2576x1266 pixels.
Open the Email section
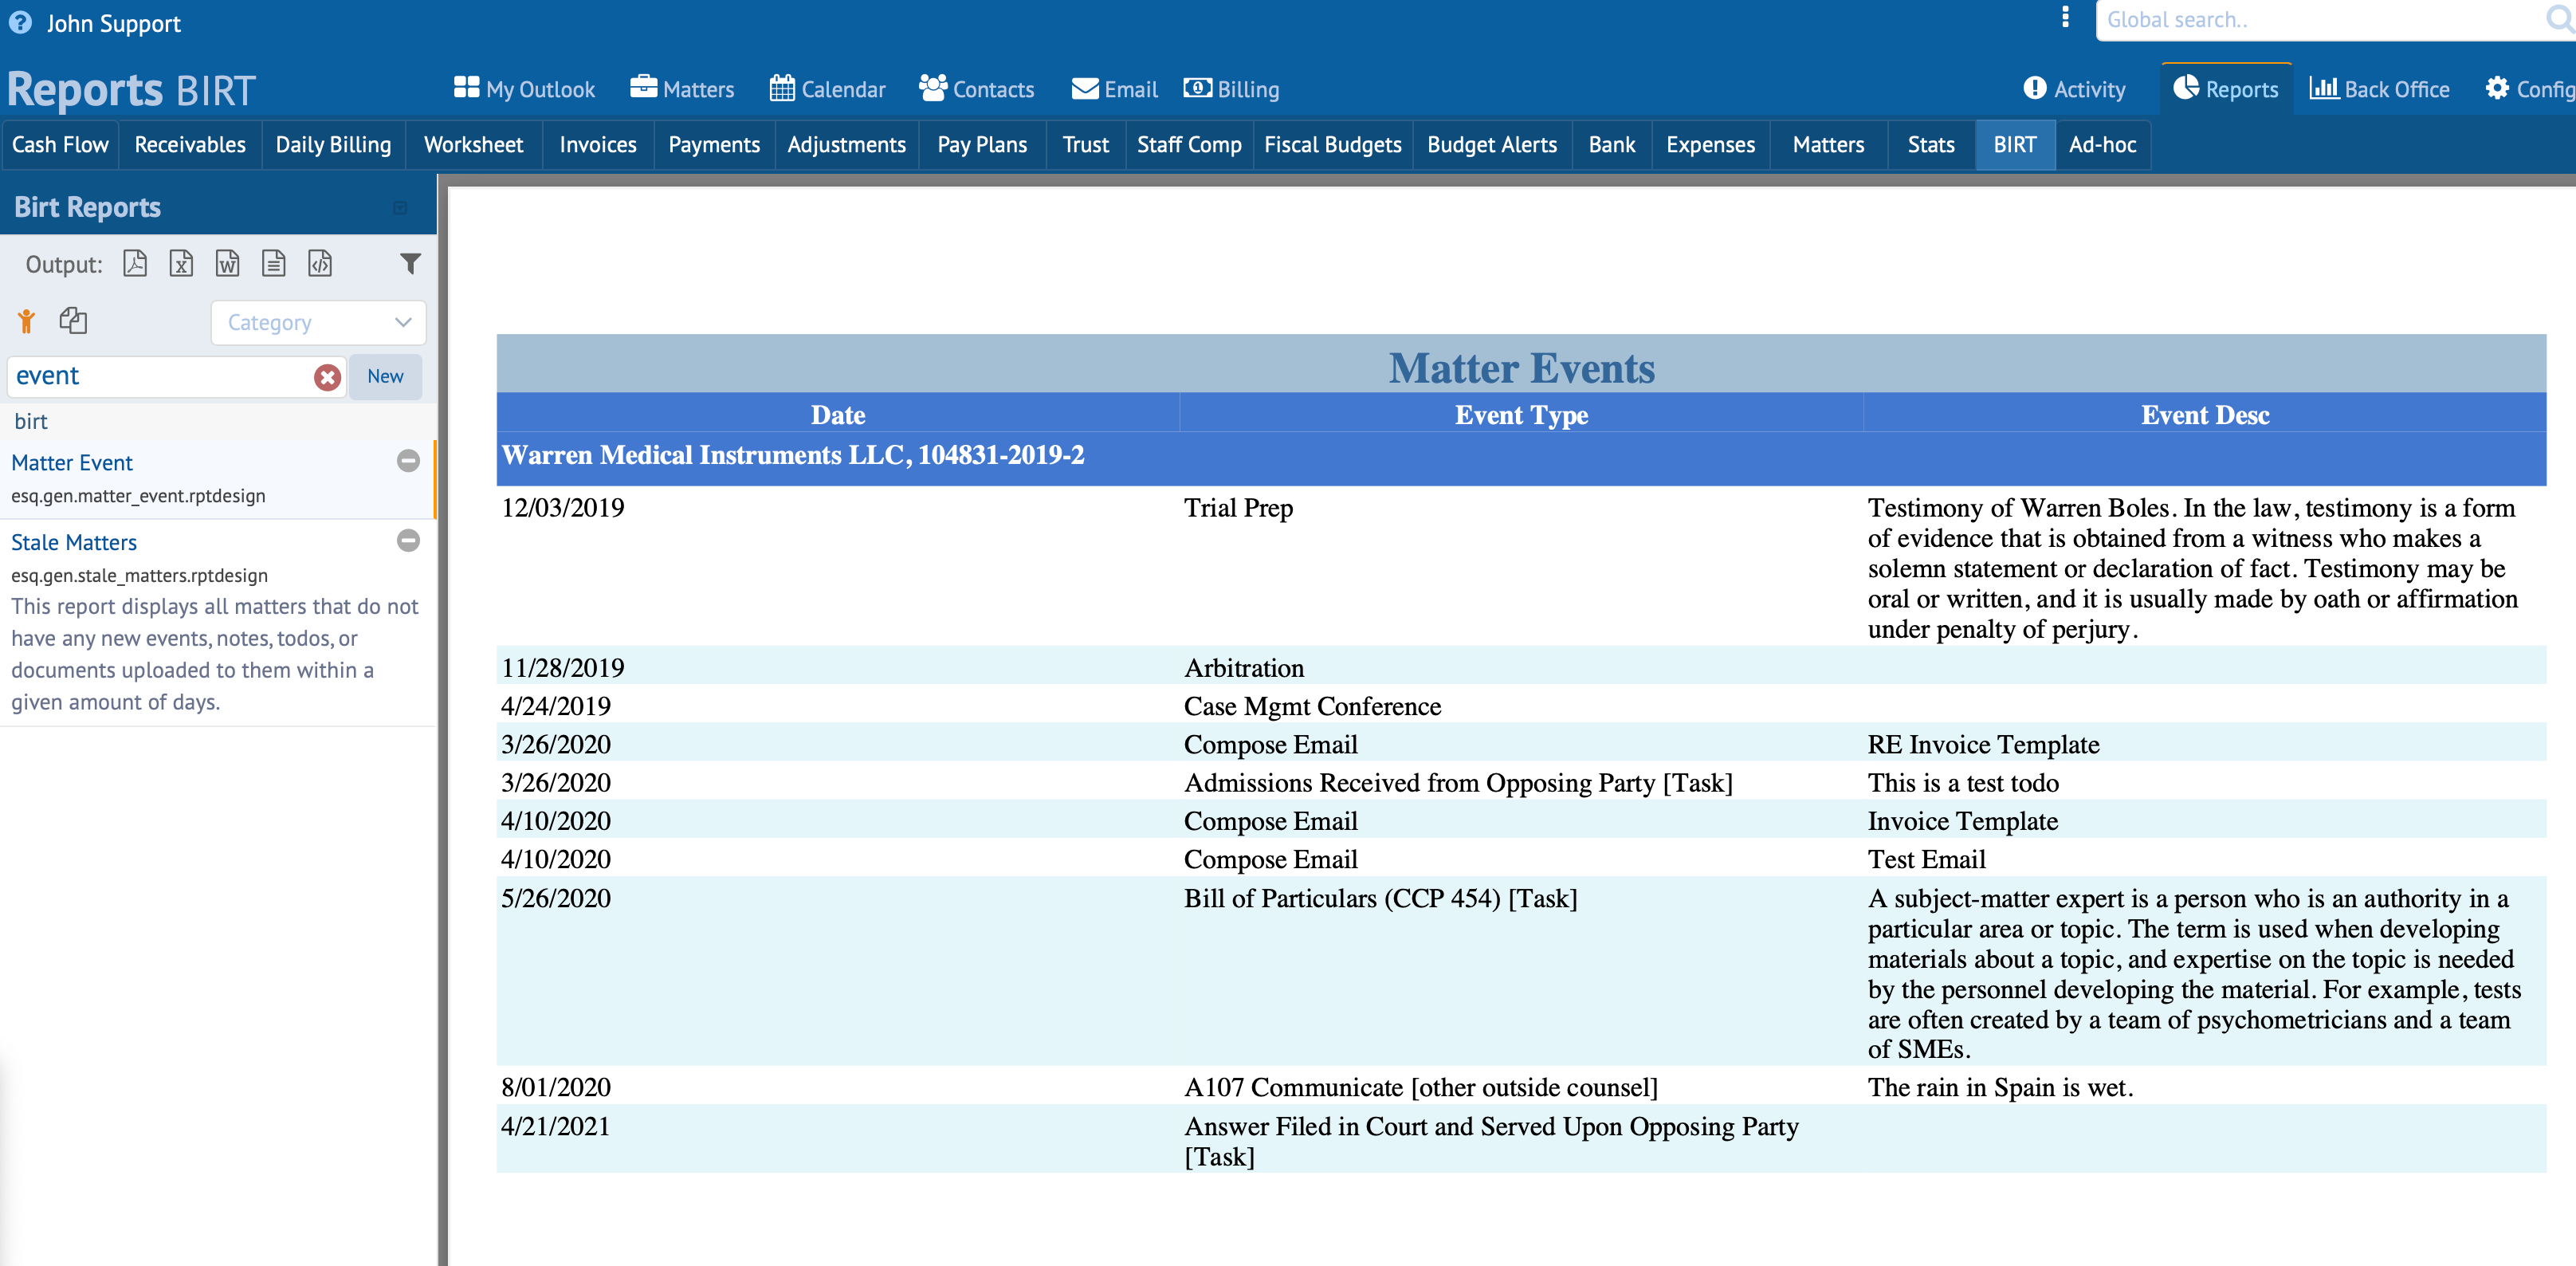click(1114, 89)
